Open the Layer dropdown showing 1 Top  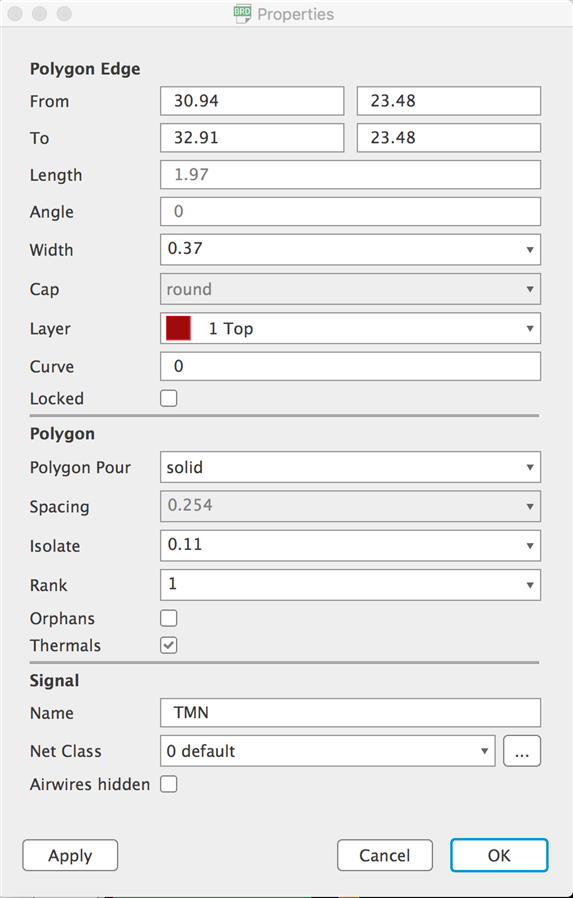click(350, 328)
